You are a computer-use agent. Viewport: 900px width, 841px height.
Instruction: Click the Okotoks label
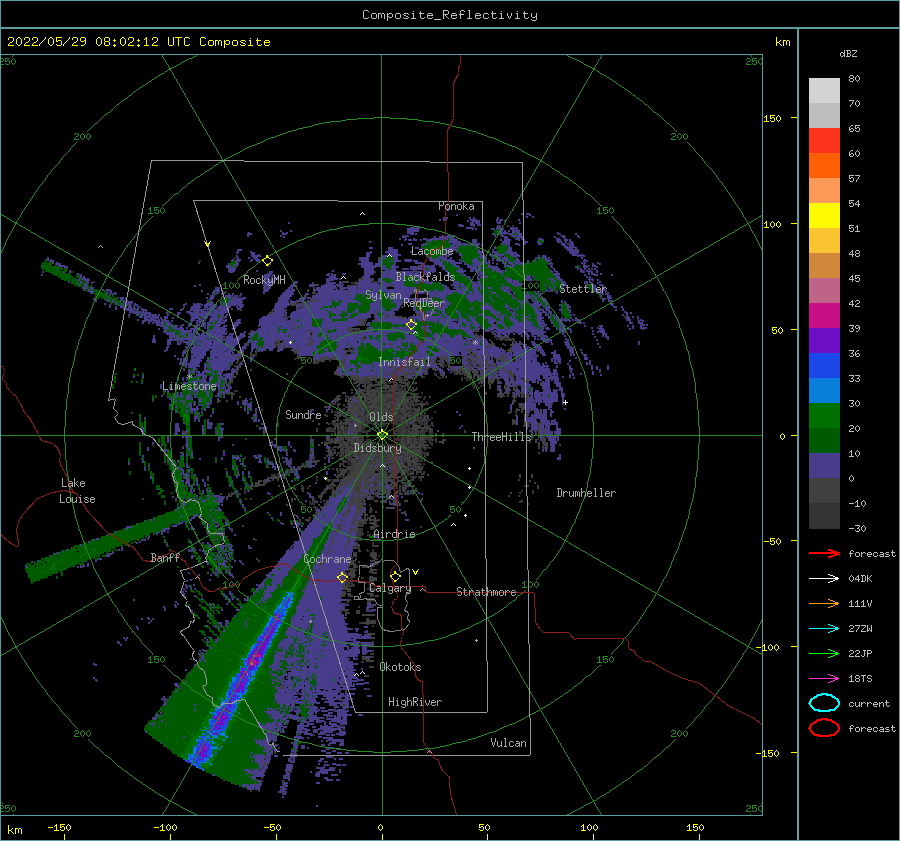click(400, 667)
